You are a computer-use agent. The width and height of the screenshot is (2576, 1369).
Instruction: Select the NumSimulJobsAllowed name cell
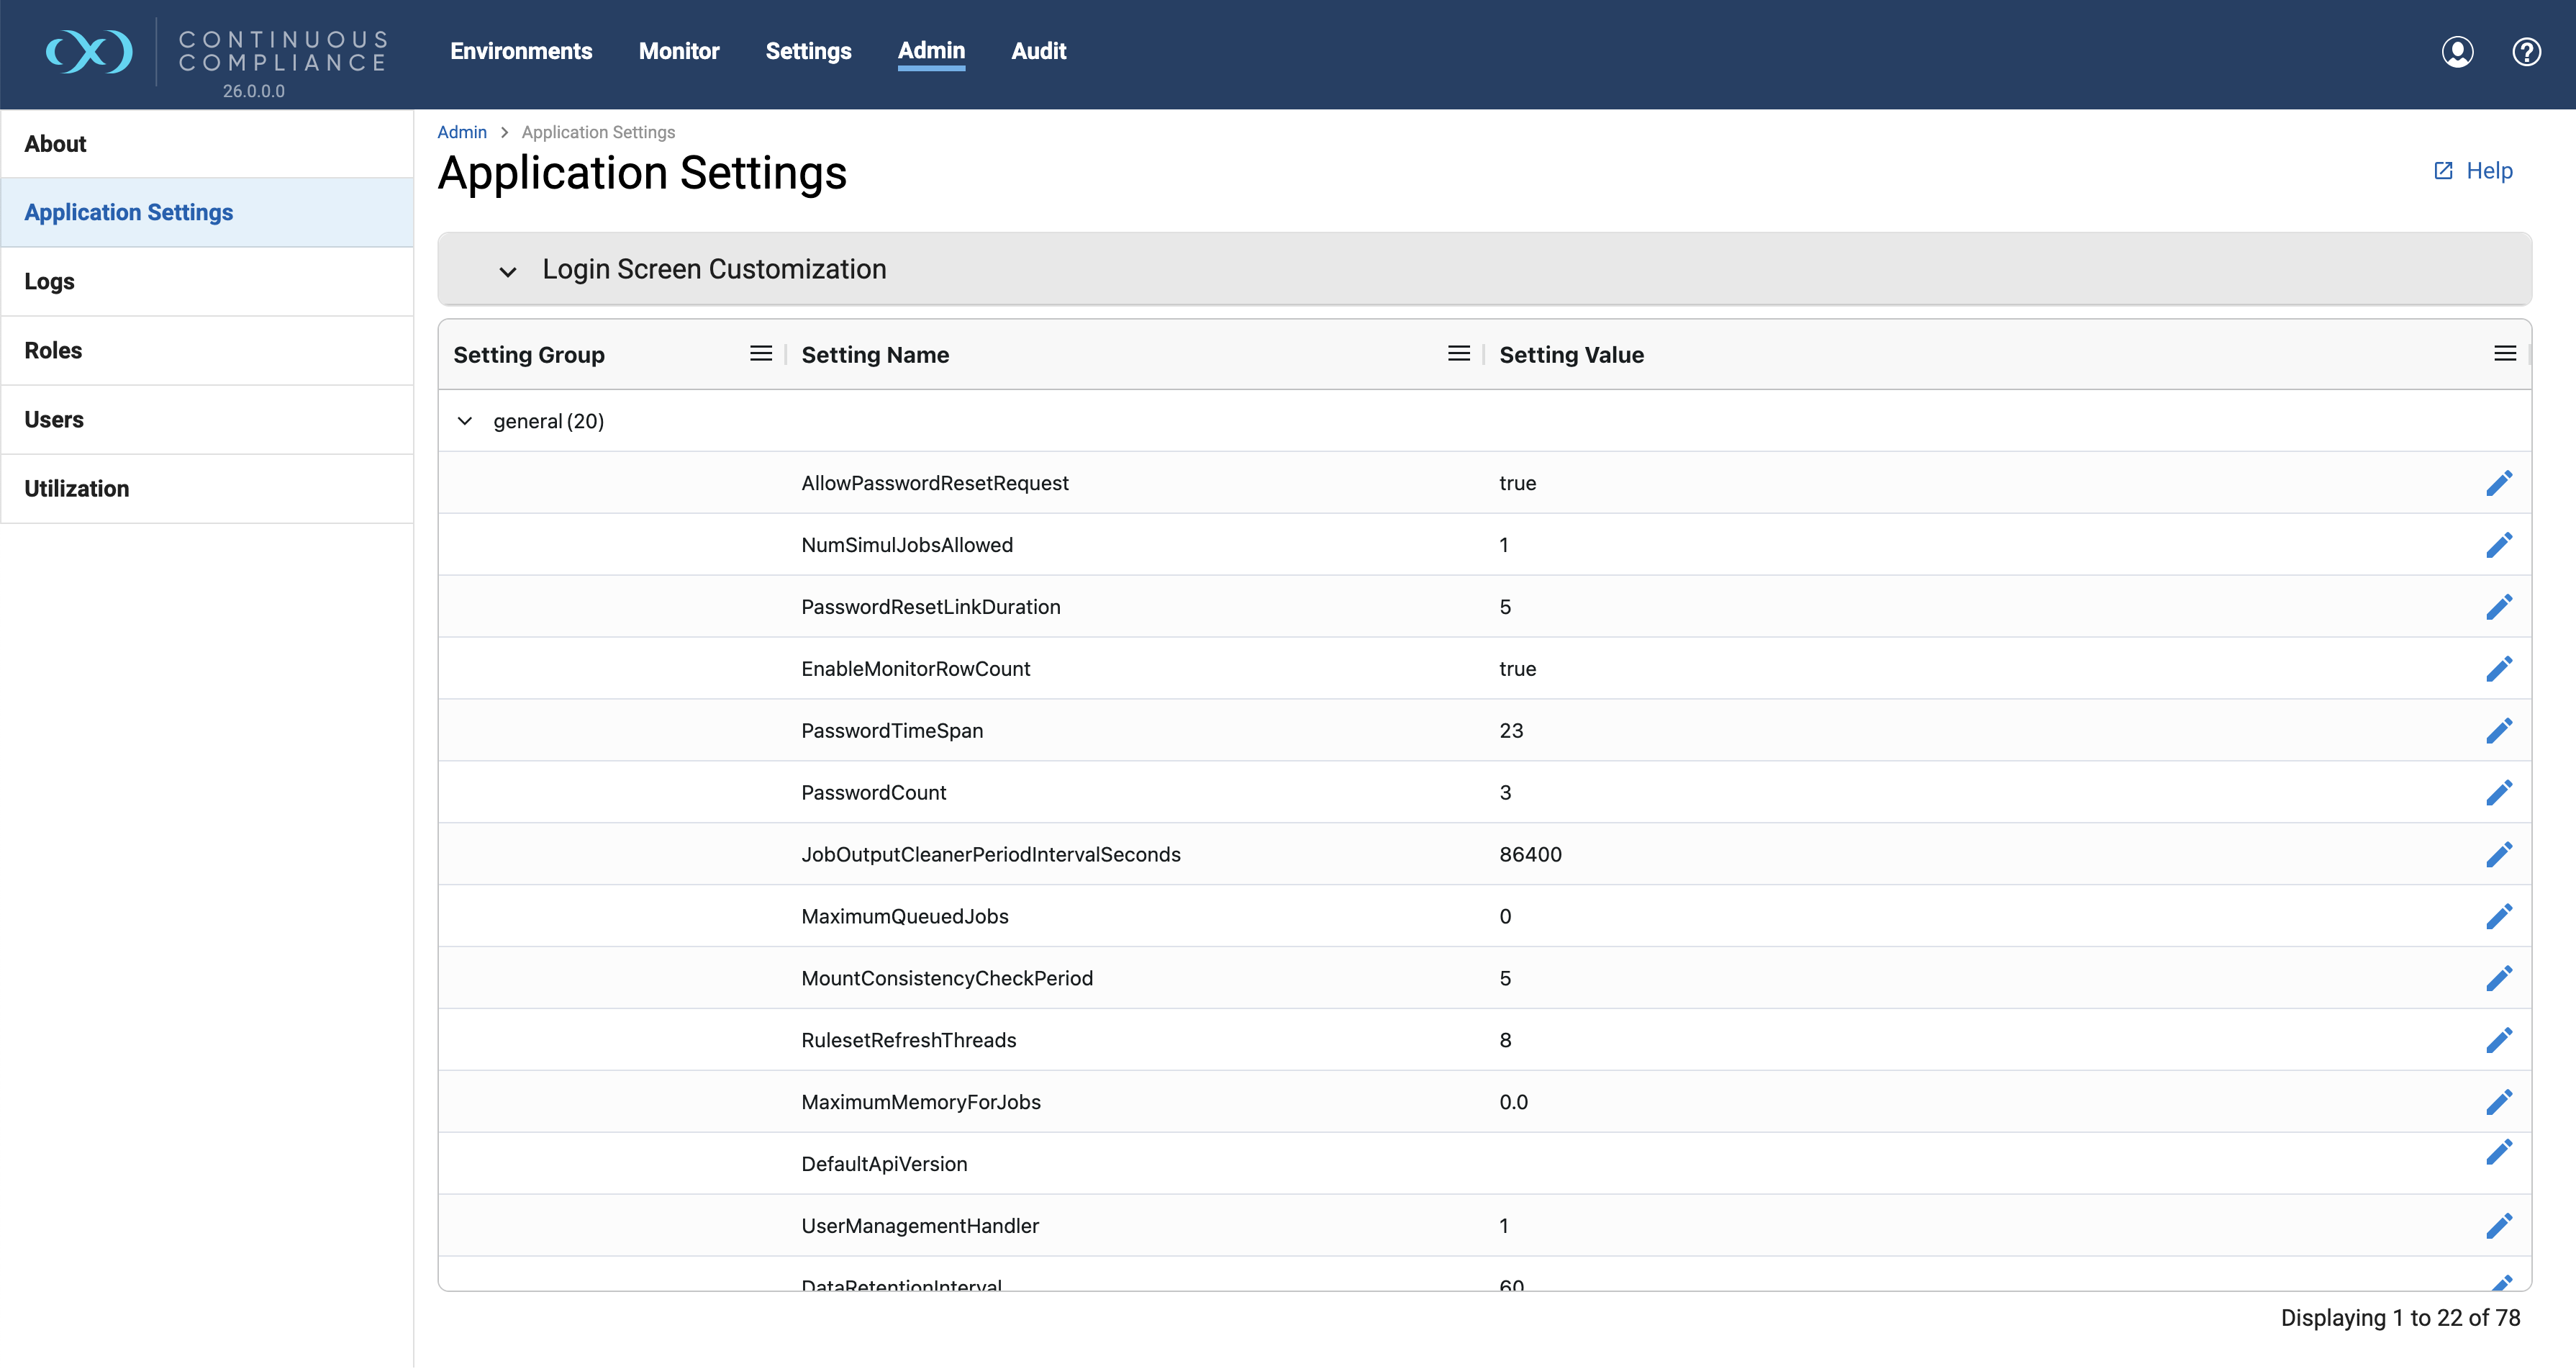coord(907,545)
